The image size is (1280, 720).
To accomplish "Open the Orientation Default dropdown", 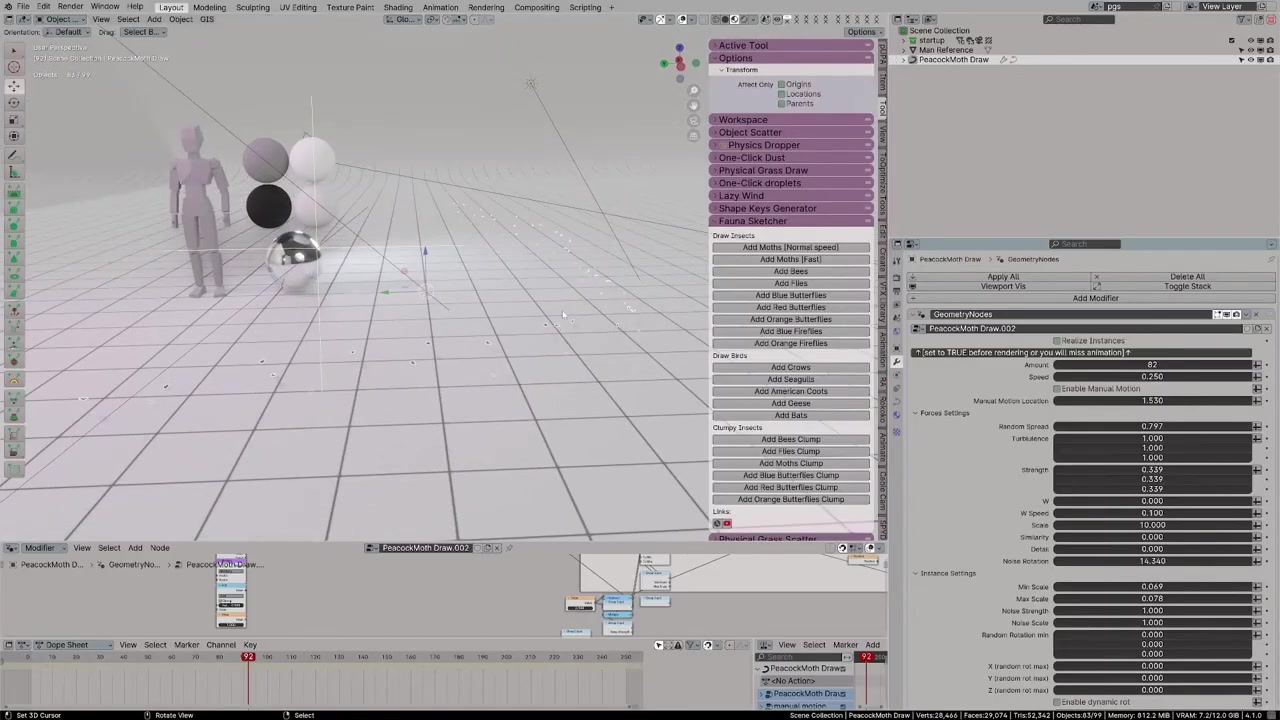I will tap(68, 32).
